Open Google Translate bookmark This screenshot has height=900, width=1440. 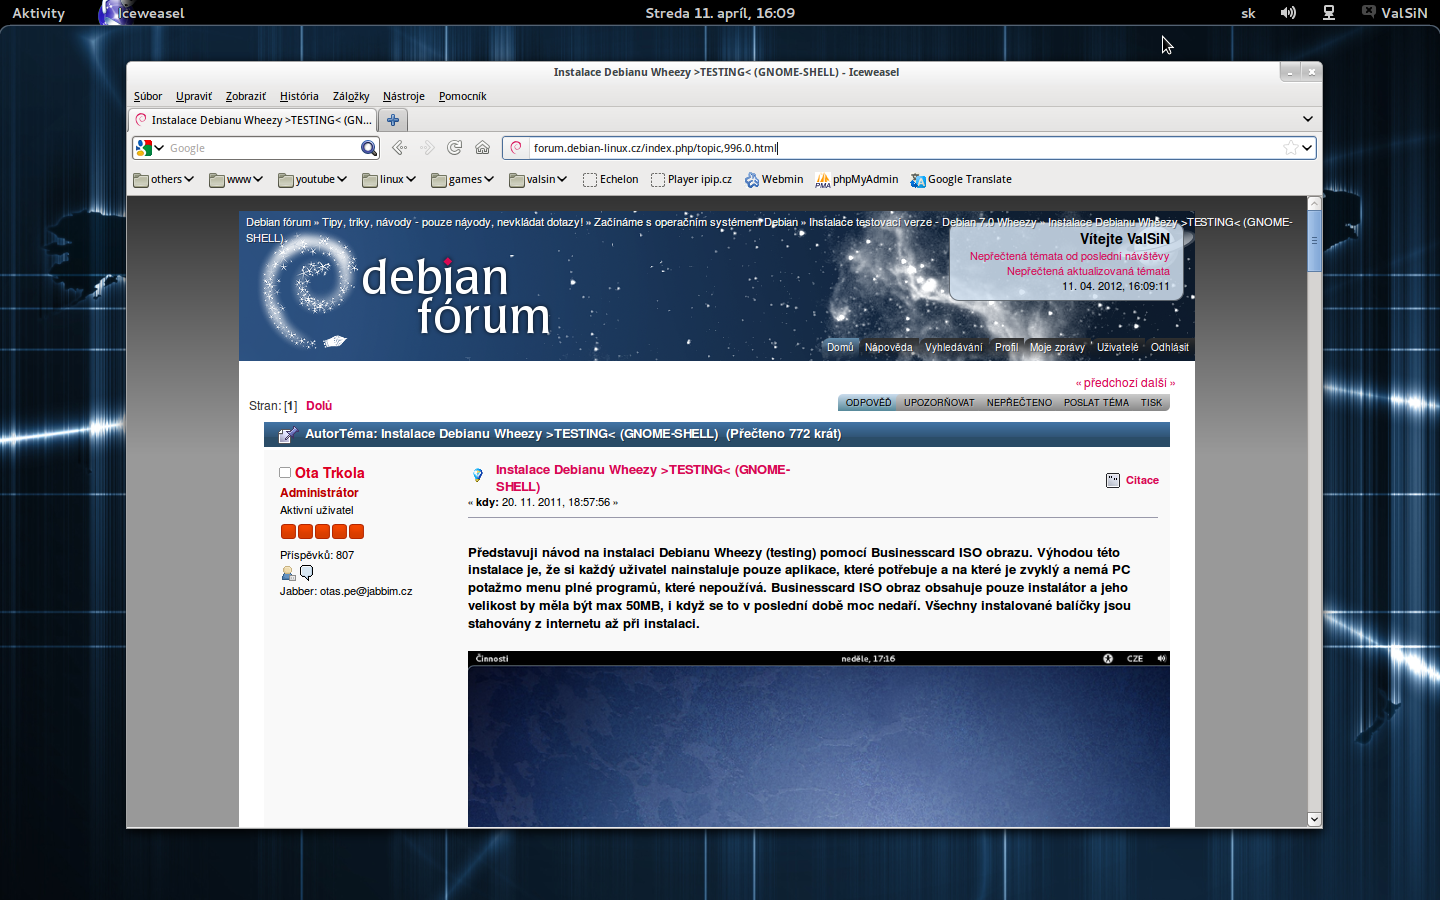pyautogui.click(x=960, y=180)
